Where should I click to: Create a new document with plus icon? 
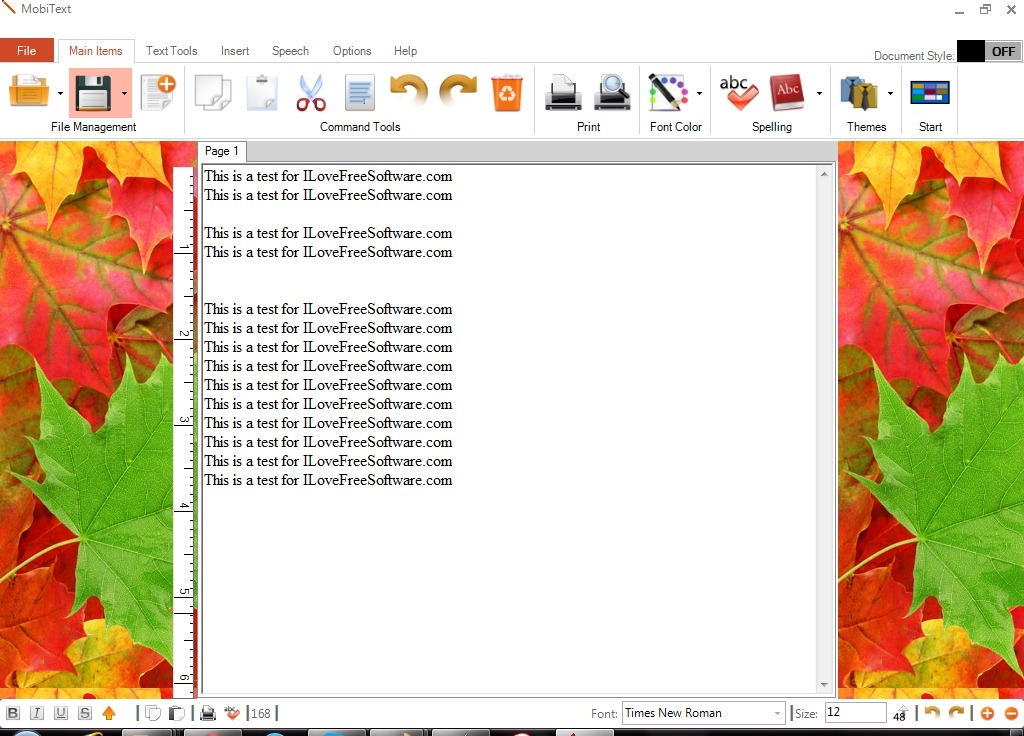pos(158,91)
